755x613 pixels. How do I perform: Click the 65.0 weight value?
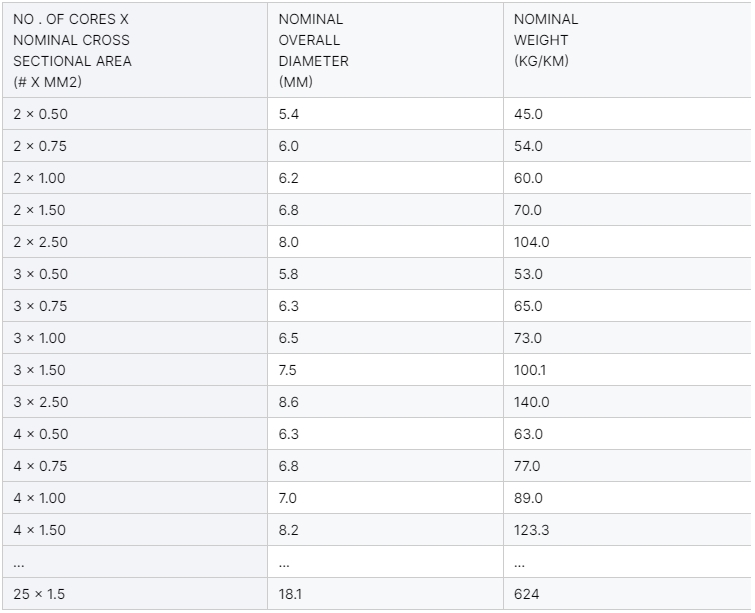tap(528, 306)
